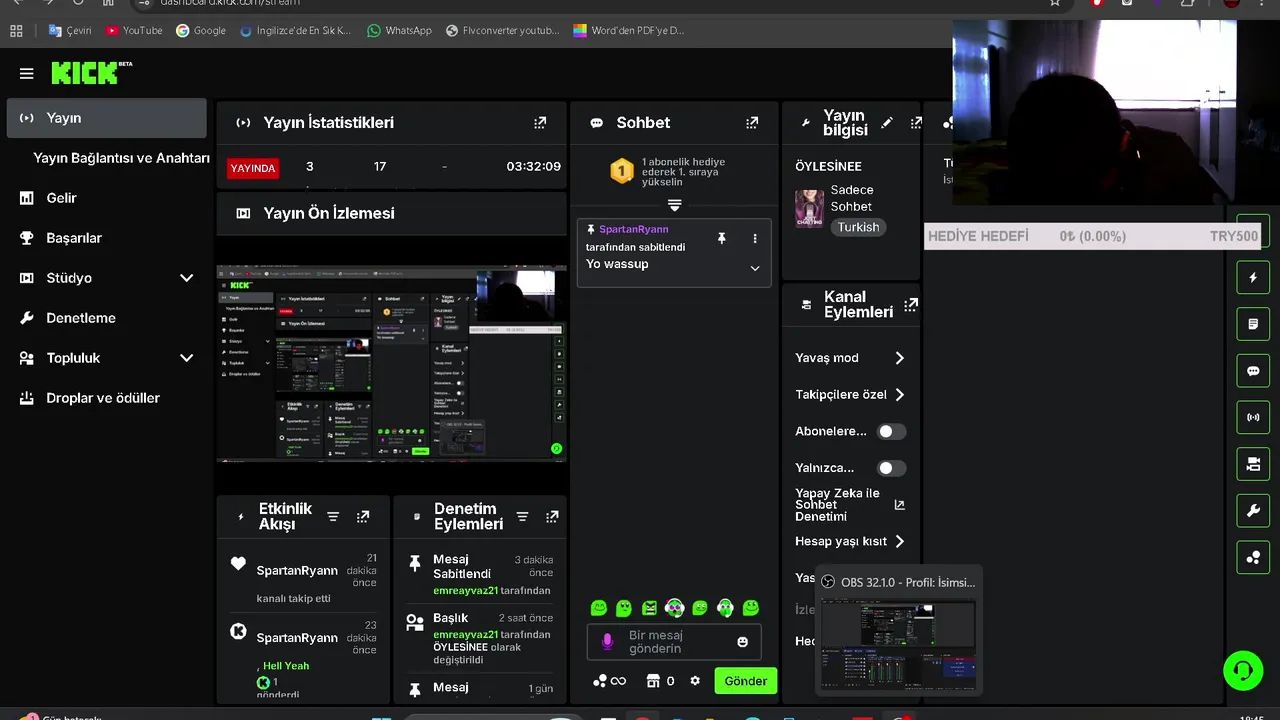Screen dimensions: 1280x720
Task: Click the 03:32:09 stream duration
Action: coord(533,167)
